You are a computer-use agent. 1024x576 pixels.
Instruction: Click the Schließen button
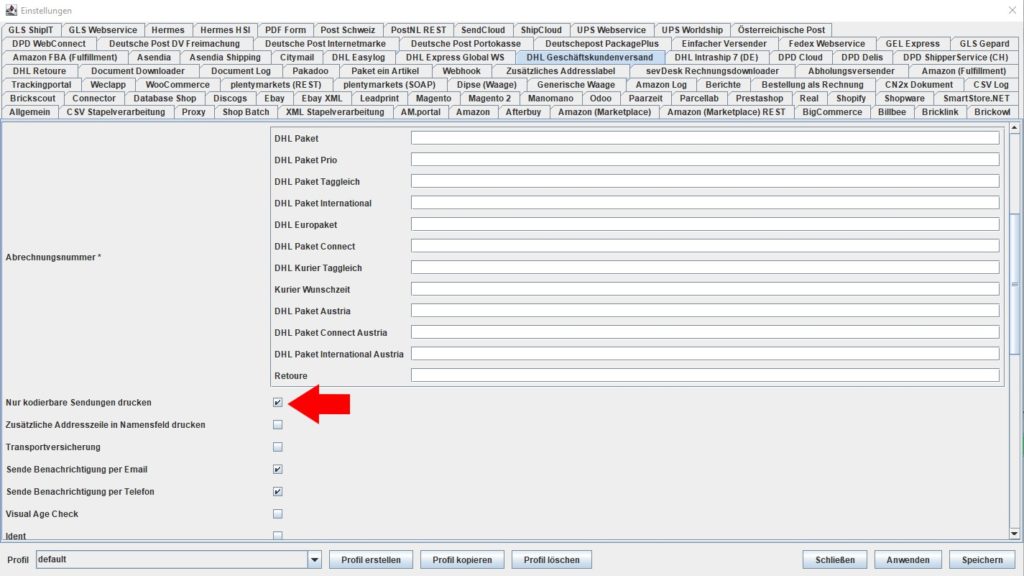835,560
